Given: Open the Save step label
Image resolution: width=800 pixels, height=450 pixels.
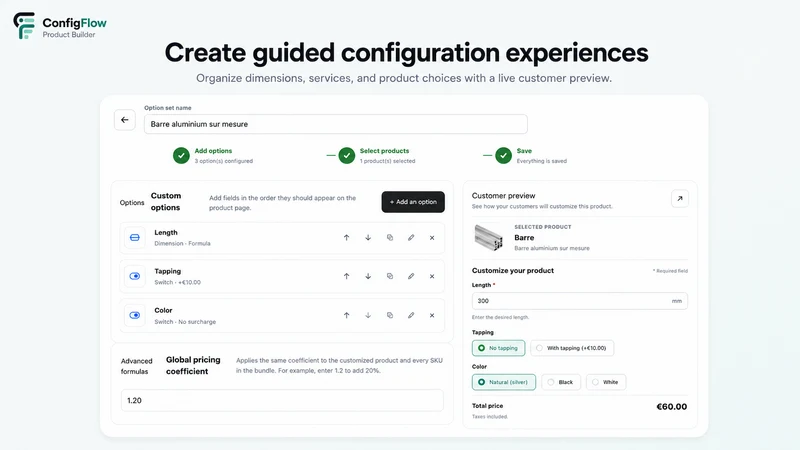Looking at the screenshot, I should pos(524,151).
